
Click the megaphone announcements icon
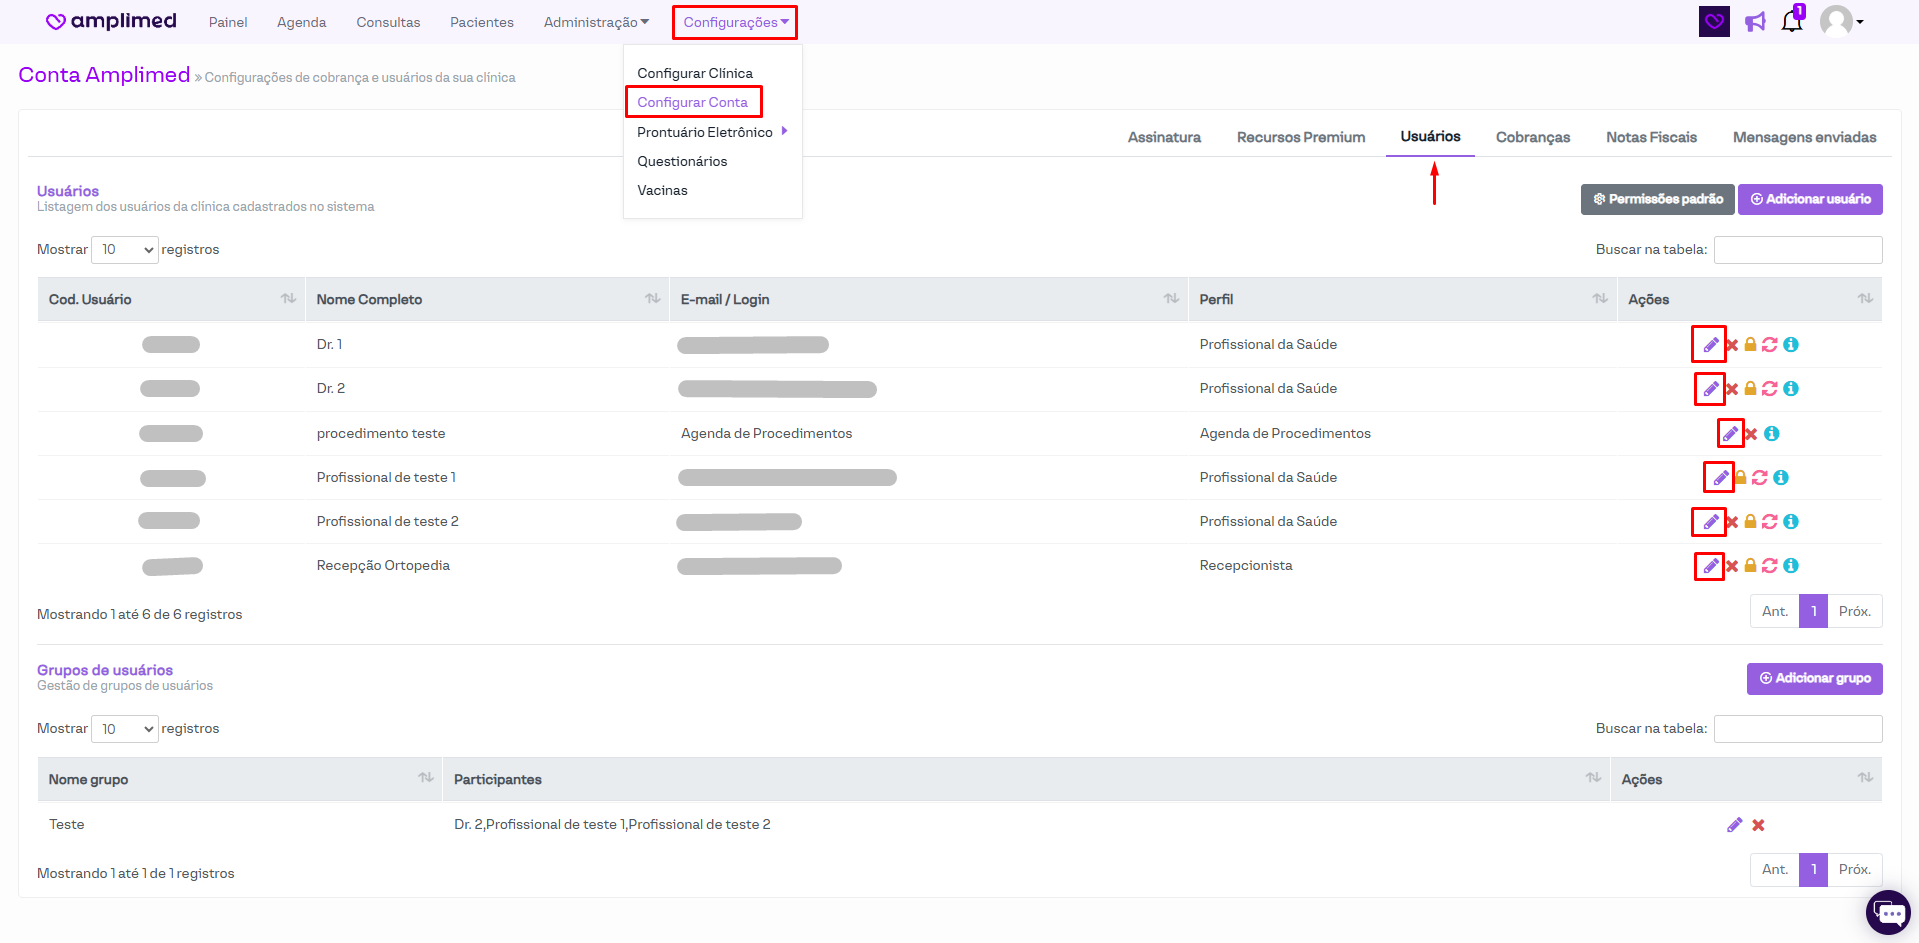click(x=1755, y=22)
